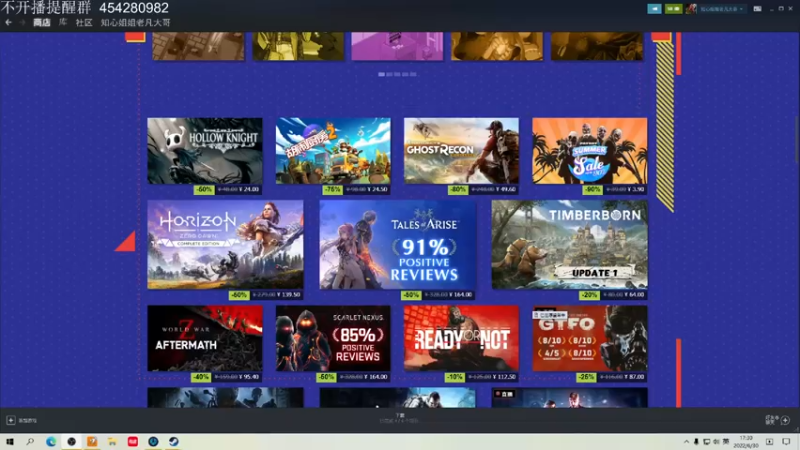Enter Big Picture mode via its icon
This screenshot has height=450, width=800.
click(x=757, y=9)
